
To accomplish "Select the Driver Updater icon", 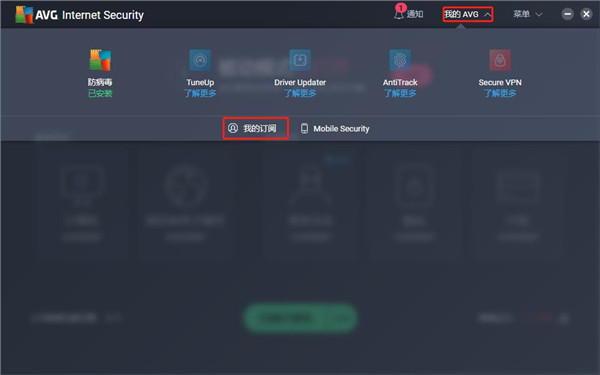I will pos(300,60).
